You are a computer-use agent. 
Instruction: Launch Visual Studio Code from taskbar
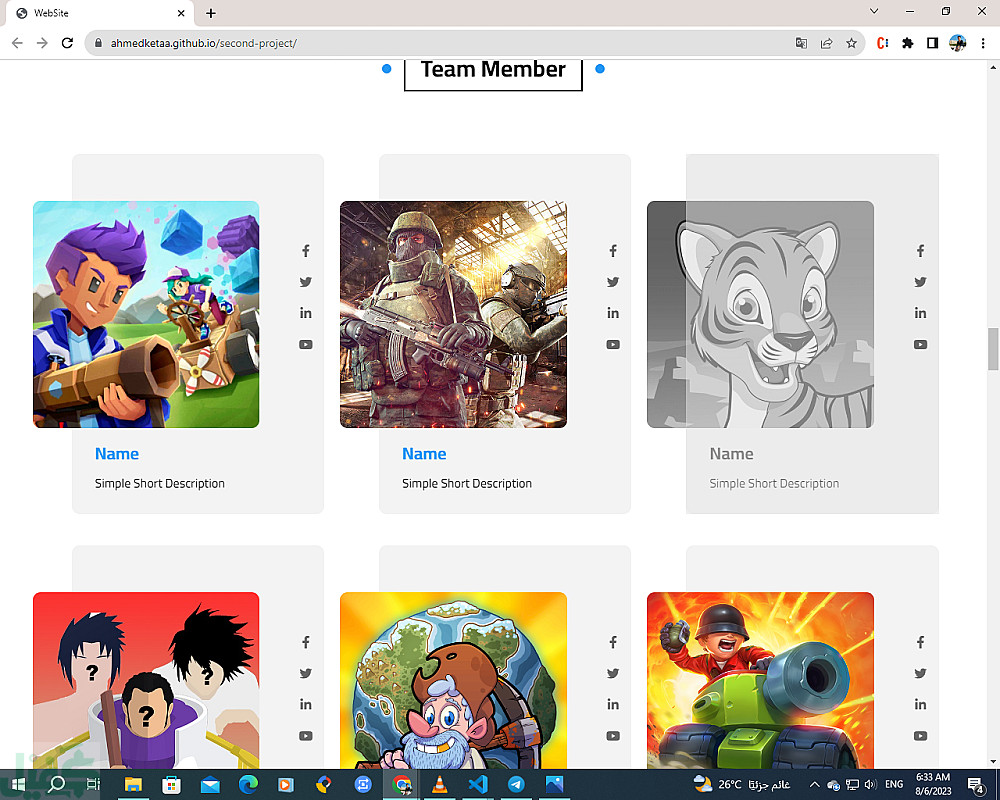point(478,784)
